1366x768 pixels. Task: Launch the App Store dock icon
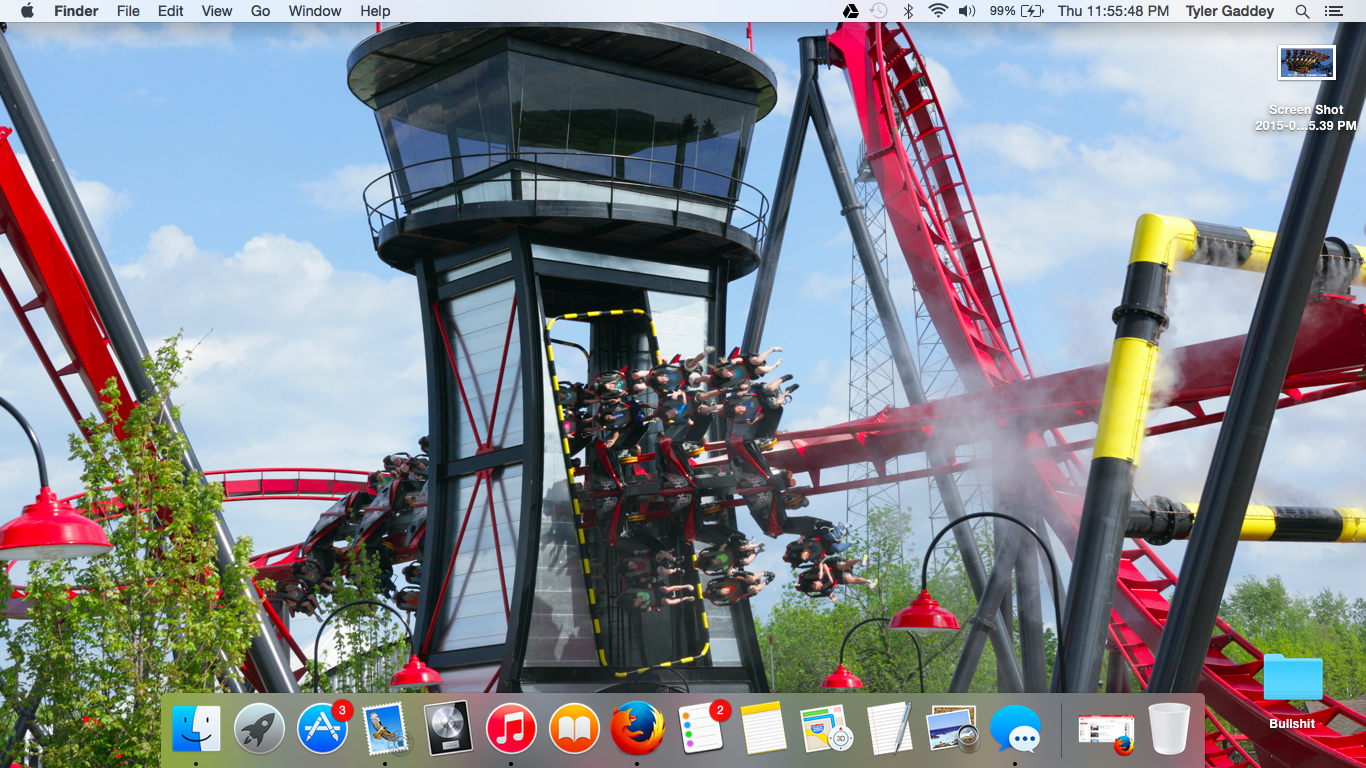322,728
